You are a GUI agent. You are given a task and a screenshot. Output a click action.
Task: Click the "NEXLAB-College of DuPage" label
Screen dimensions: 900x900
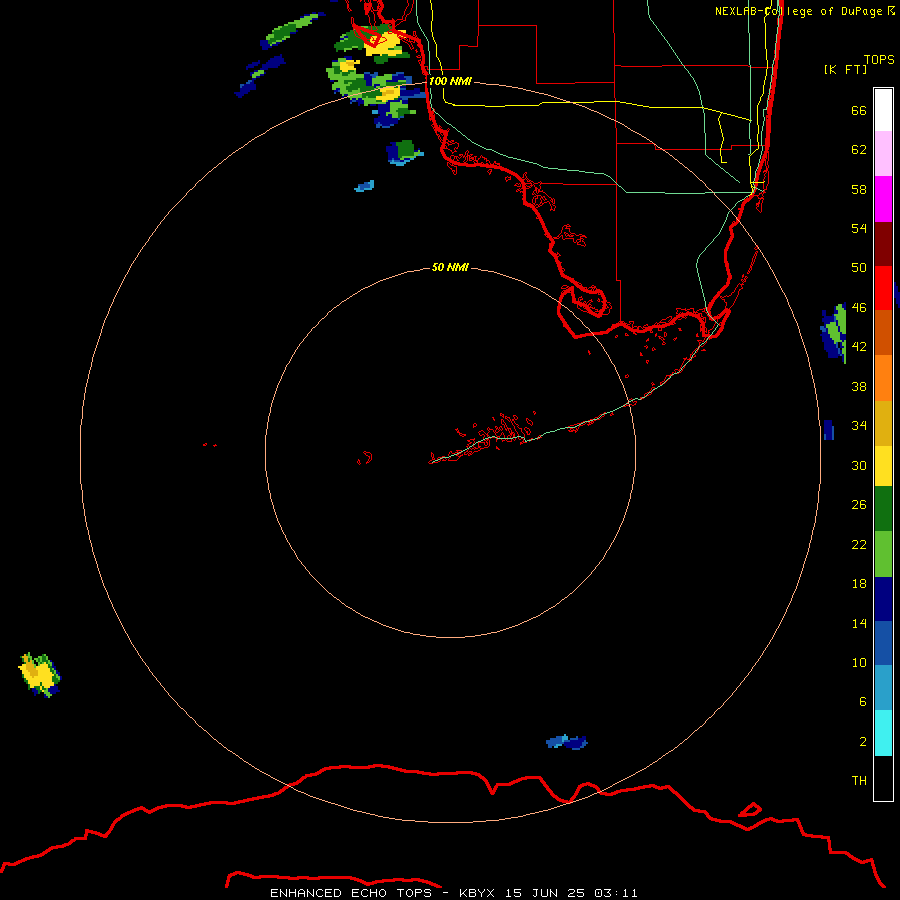click(x=800, y=11)
